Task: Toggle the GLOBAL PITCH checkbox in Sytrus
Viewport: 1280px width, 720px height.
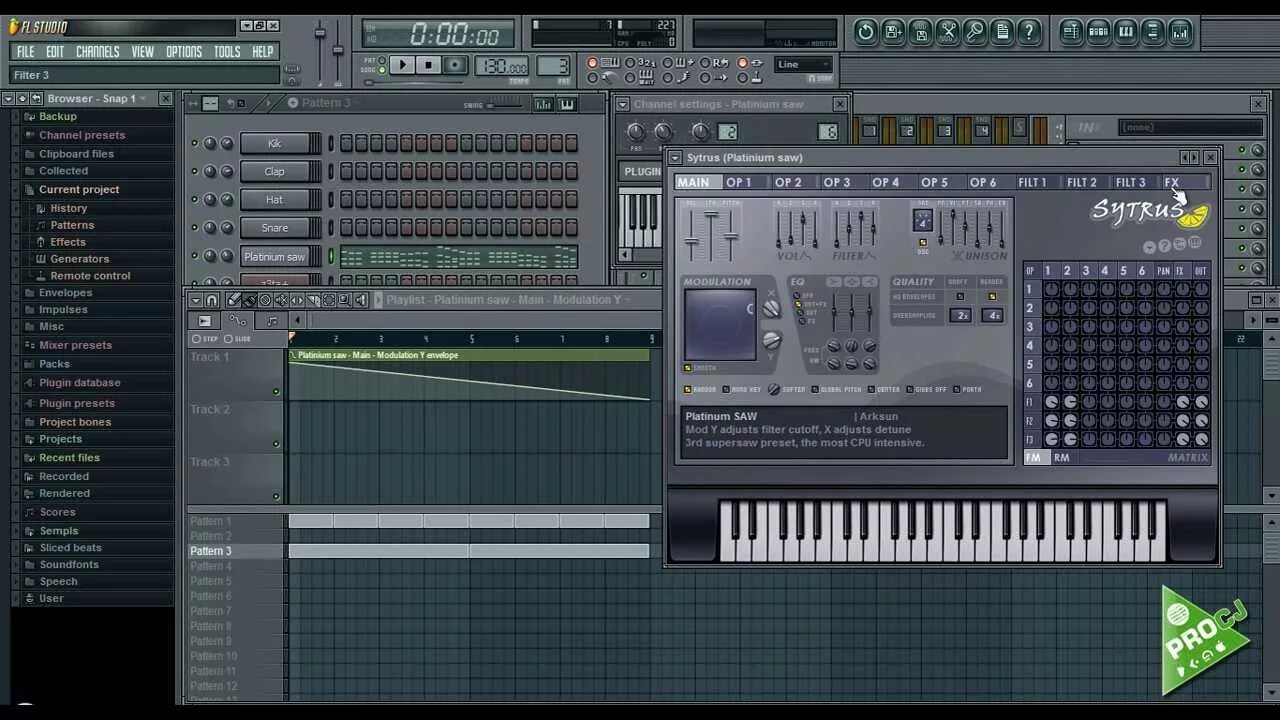Action: (815, 389)
